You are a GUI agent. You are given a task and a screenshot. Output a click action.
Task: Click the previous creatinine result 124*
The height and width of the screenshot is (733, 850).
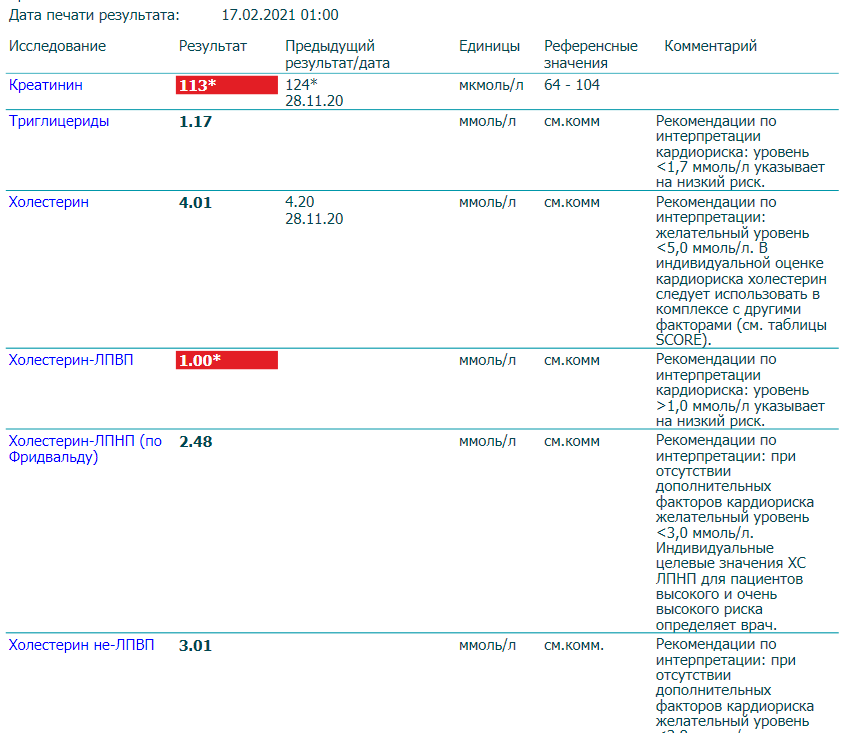click(301, 85)
